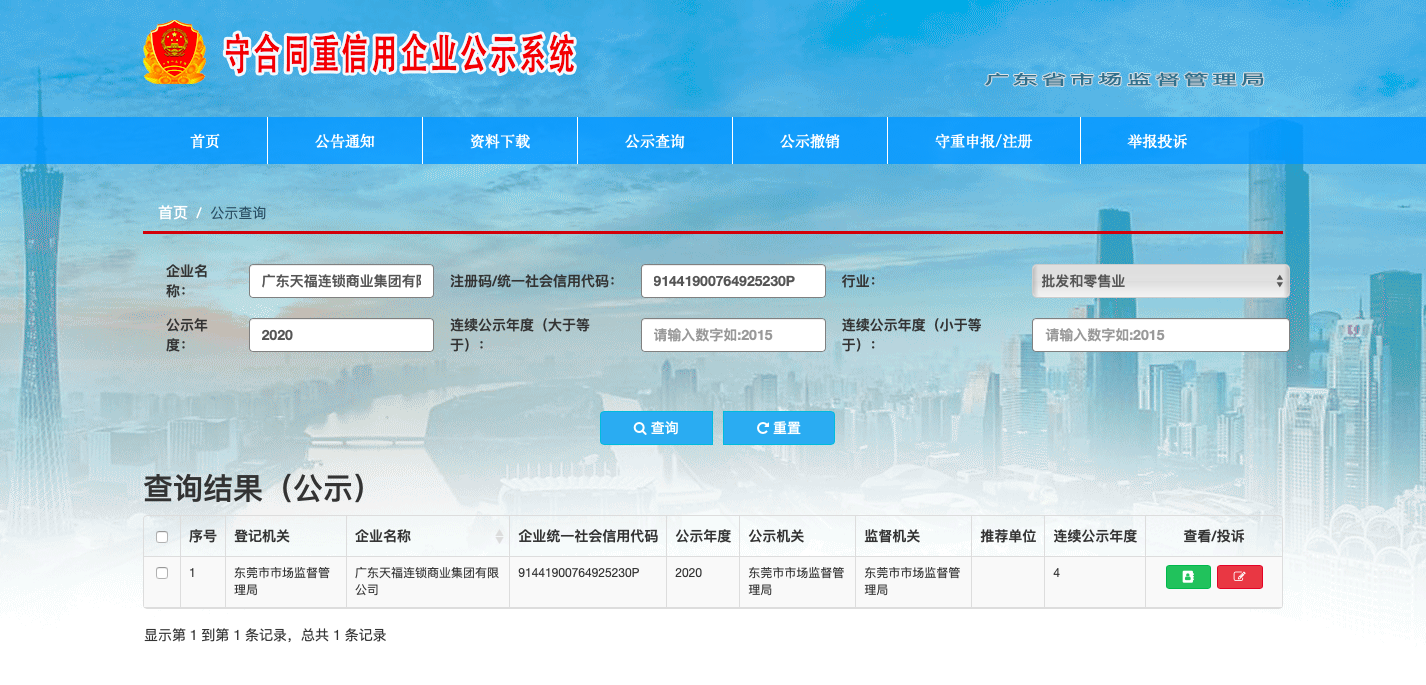Select the 公示查询 navigation tab

point(655,141)
